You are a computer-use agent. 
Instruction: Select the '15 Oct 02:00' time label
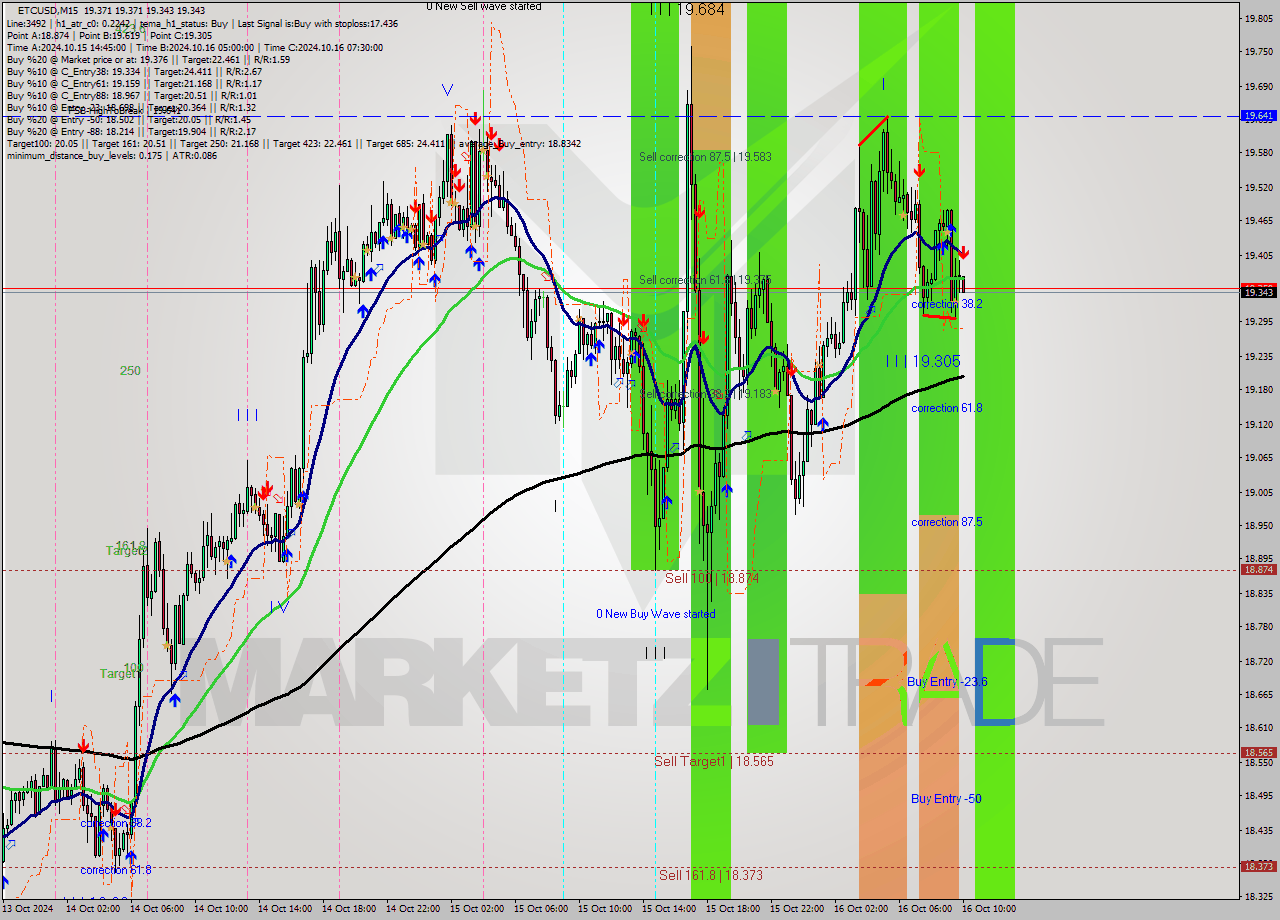(x=478, y=909)
